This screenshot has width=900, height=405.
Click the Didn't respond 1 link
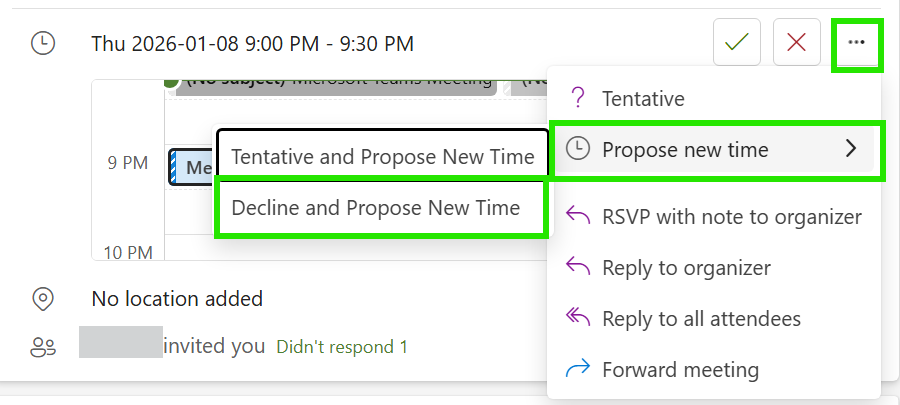tap(341, 347)
